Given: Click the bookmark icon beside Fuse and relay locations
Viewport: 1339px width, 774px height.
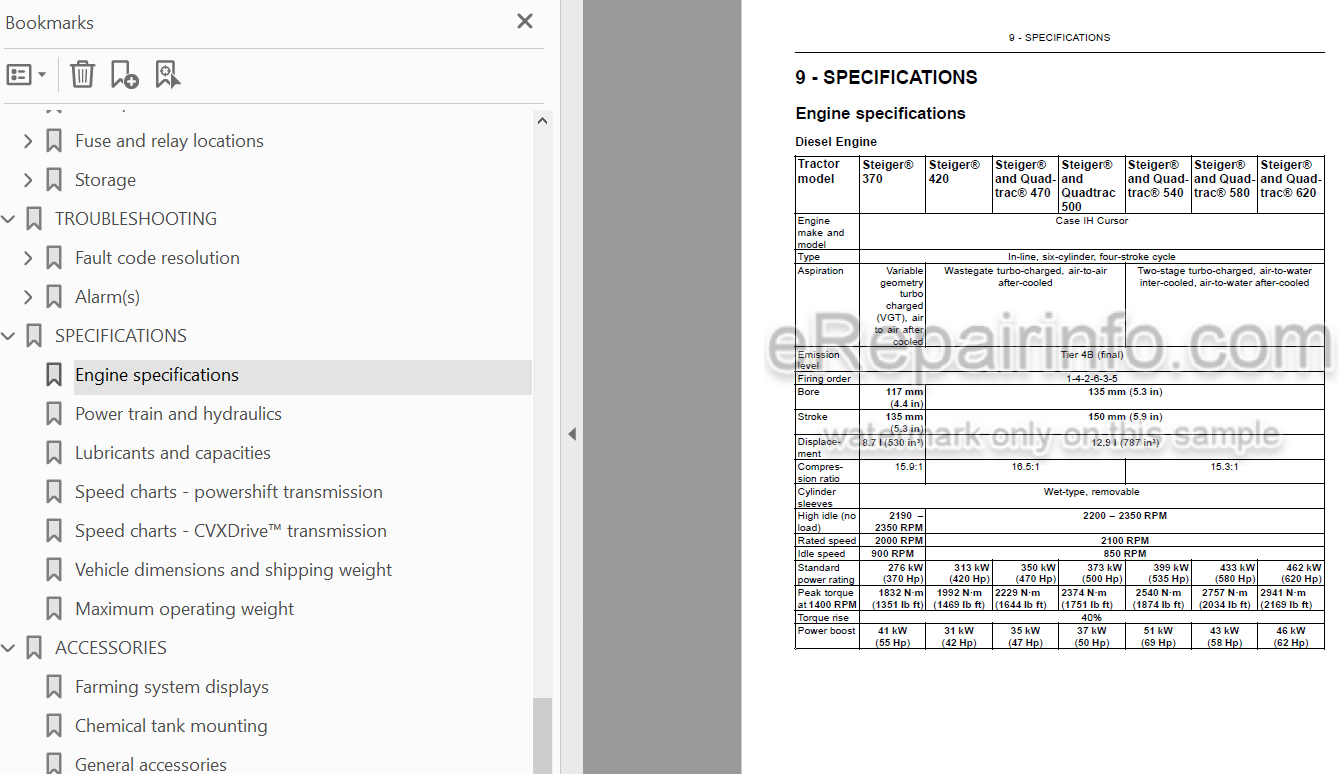Looking at the screenshot, I should [54, 141].
